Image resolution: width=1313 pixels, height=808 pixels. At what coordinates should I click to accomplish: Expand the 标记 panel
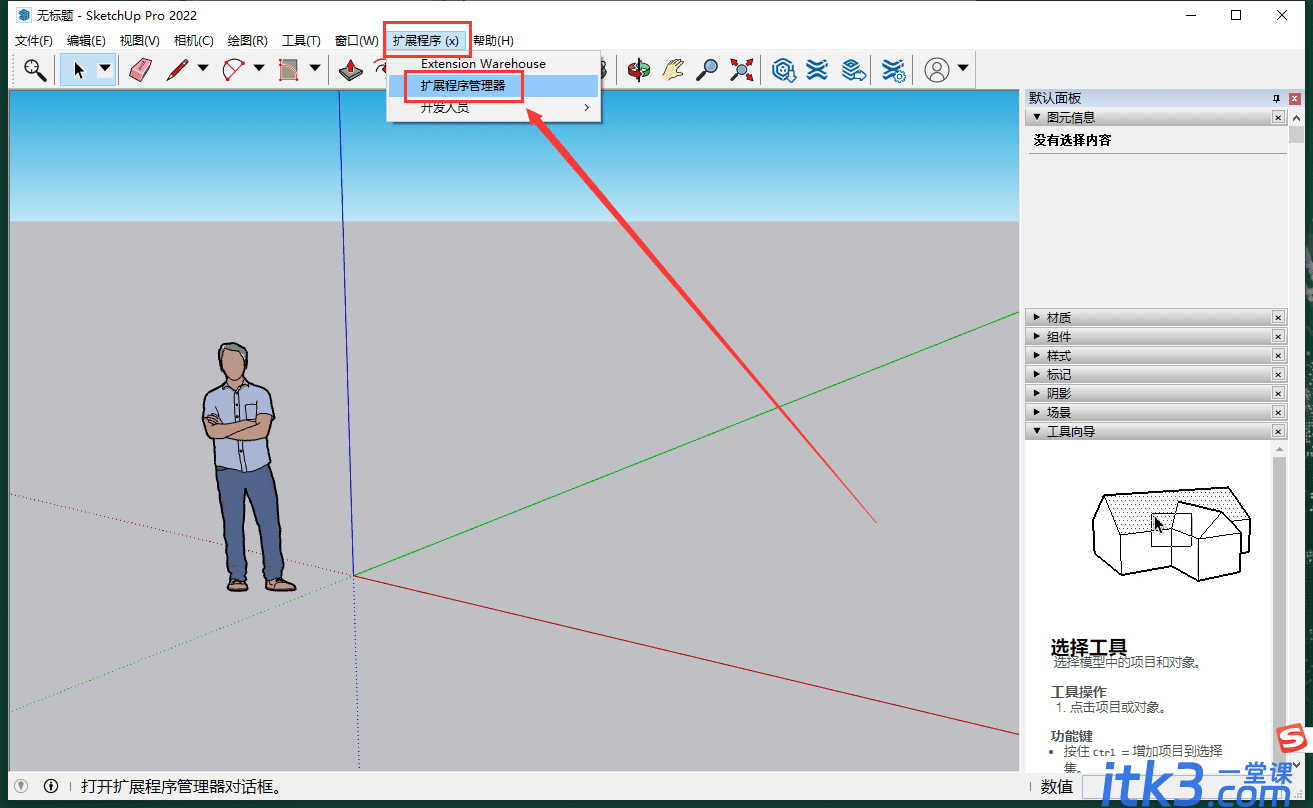point(1037,374)
